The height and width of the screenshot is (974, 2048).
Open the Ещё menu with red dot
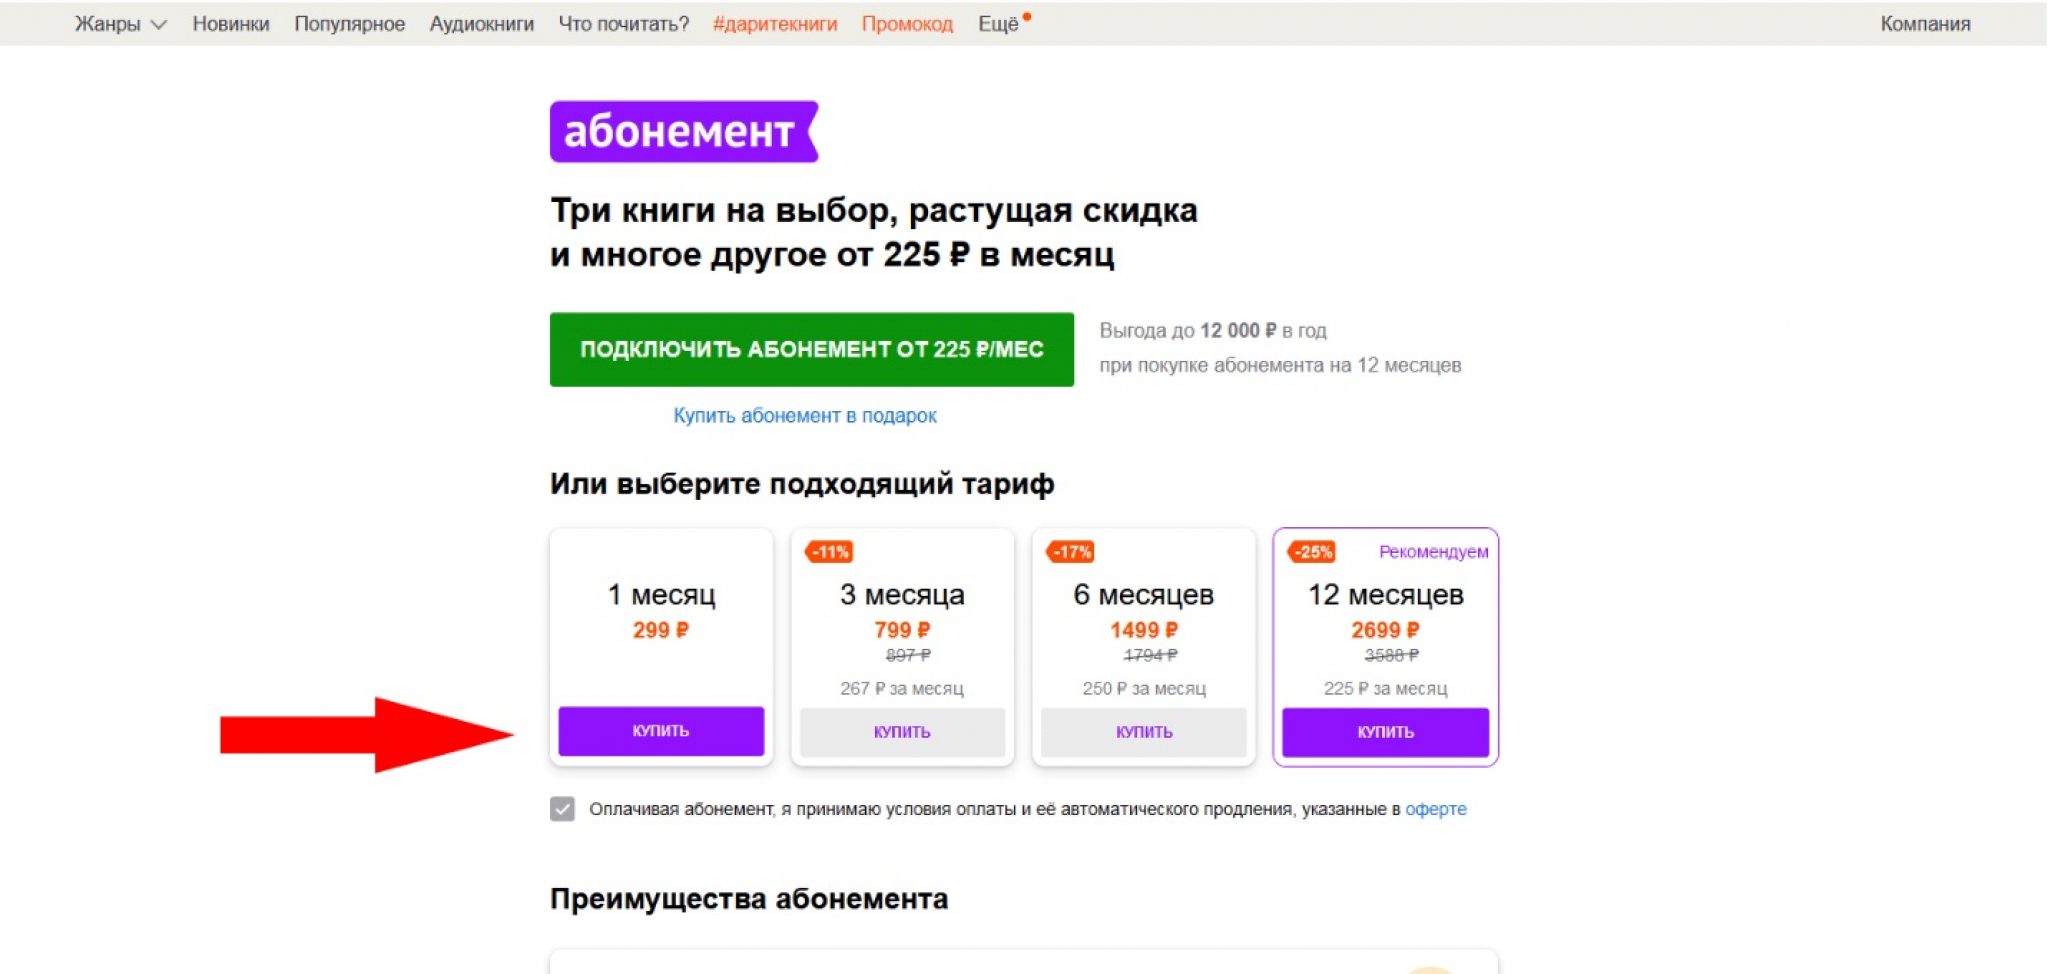click(x=1003, y=23)
